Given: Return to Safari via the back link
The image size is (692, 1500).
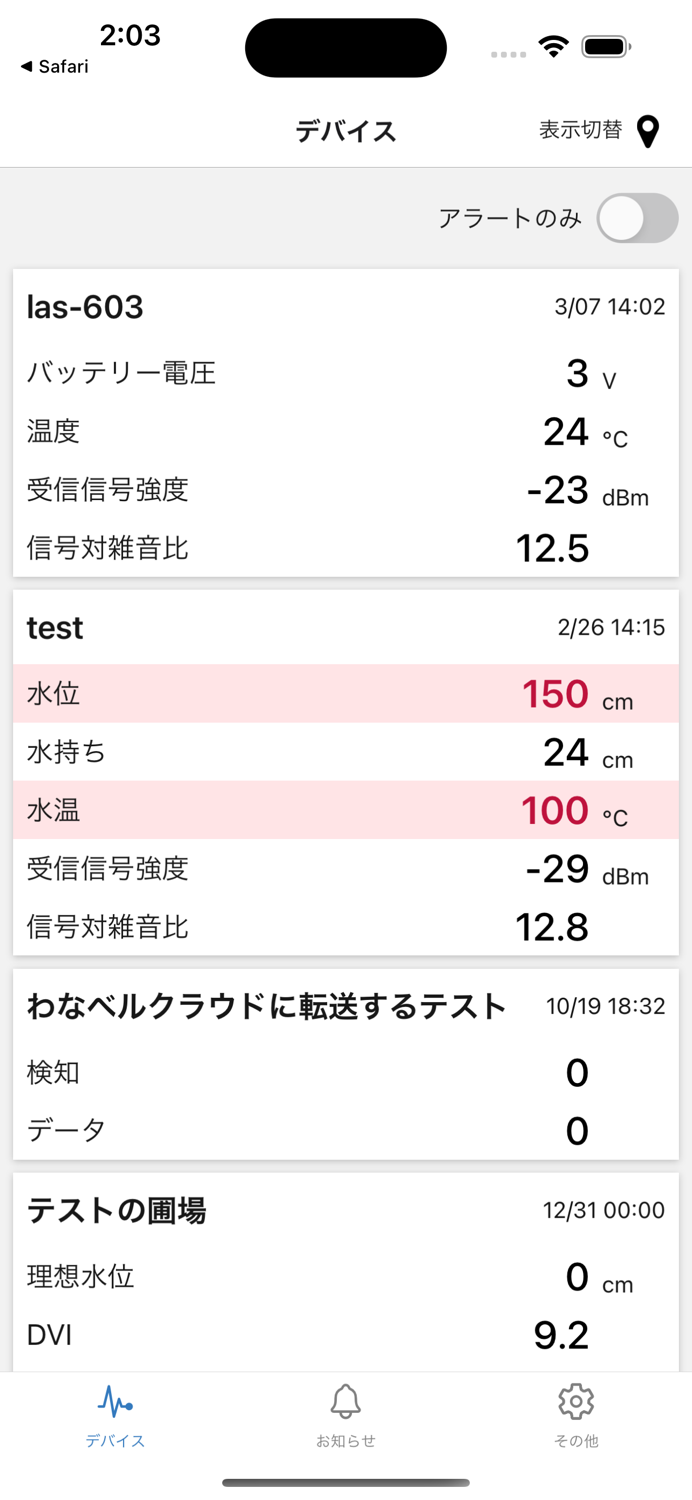Looking at the screenshot, I should click(55, 68).
